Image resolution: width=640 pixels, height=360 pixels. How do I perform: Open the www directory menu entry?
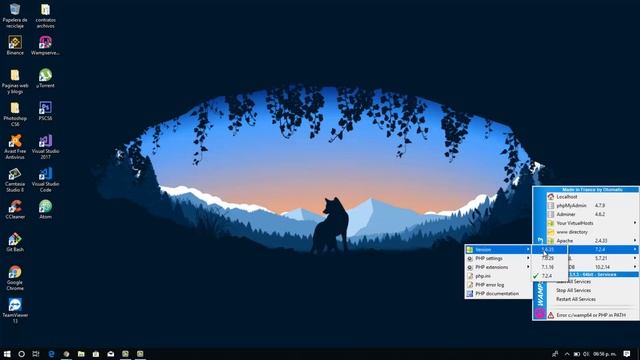592,232
